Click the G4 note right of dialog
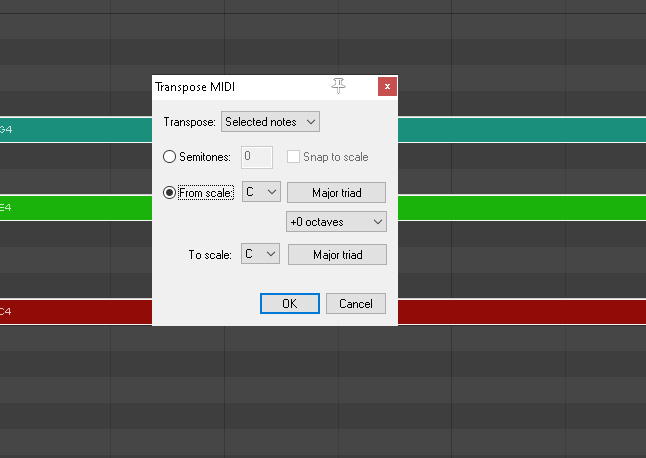 pos(522,129)
